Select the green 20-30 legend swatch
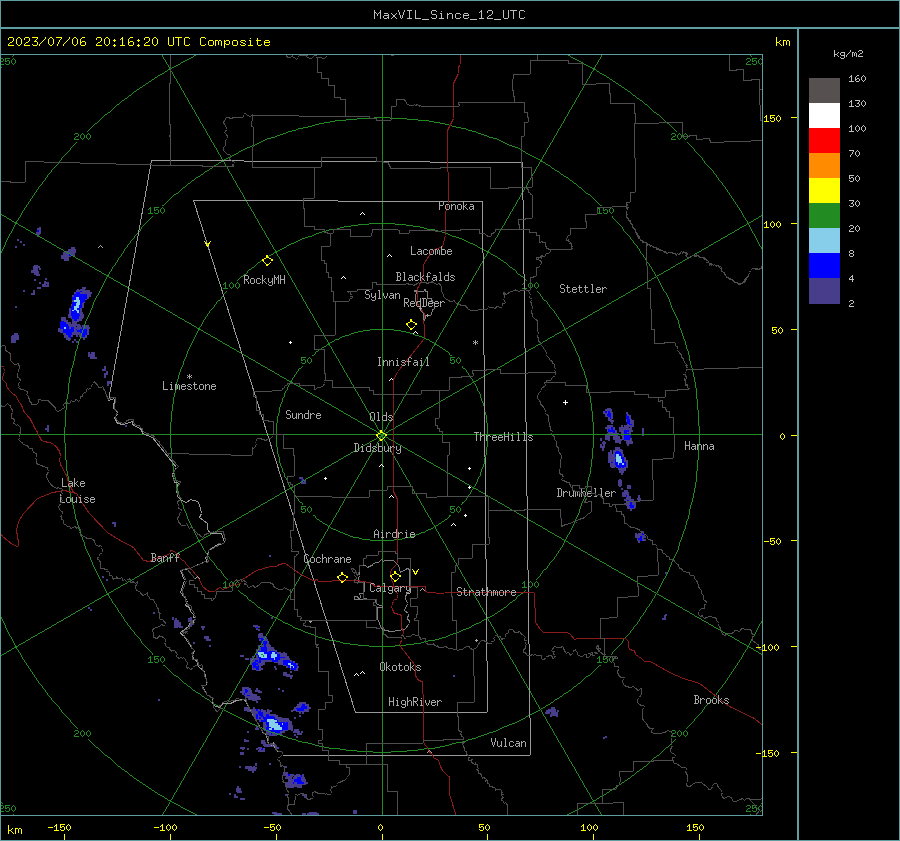This screenshot has height=841, width=900. pyautogui.click(x=824, y=216)
